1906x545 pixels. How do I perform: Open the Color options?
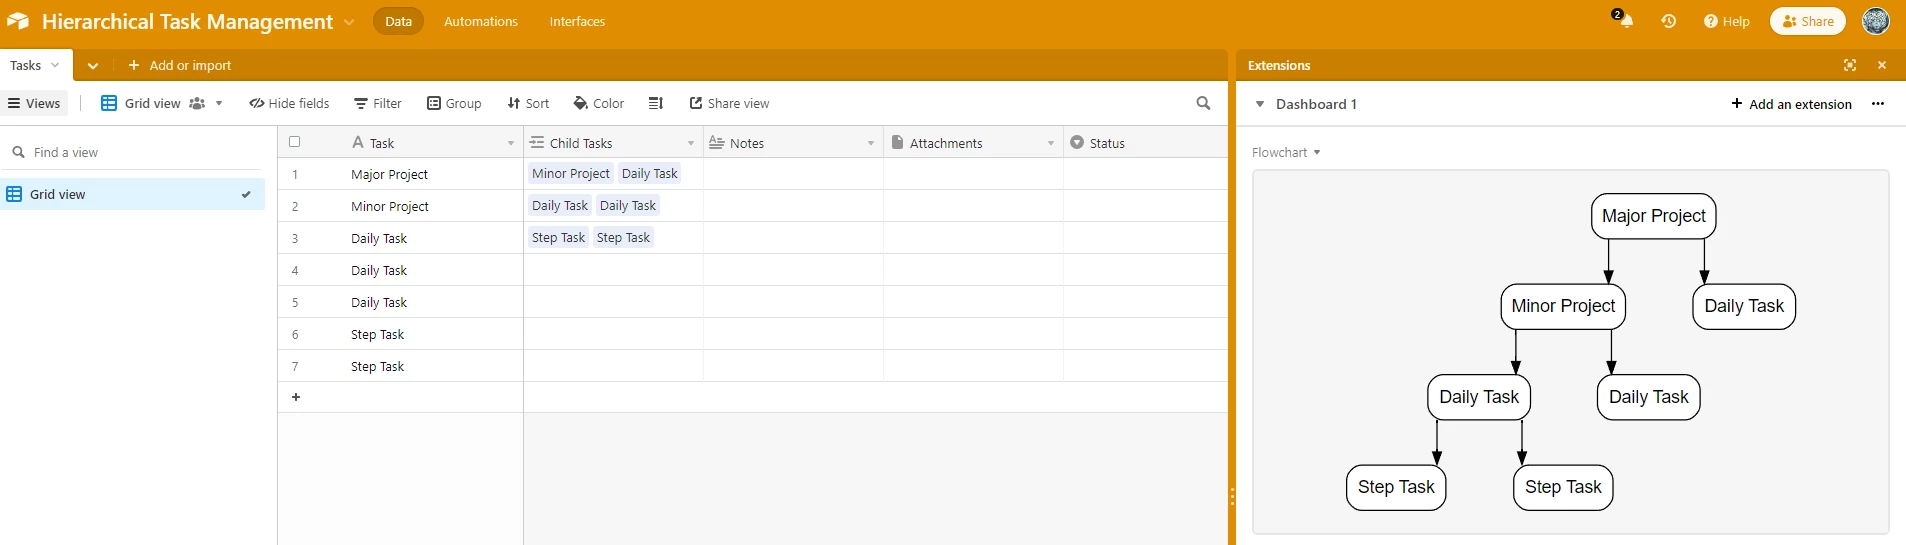click(x=599, y=103)
